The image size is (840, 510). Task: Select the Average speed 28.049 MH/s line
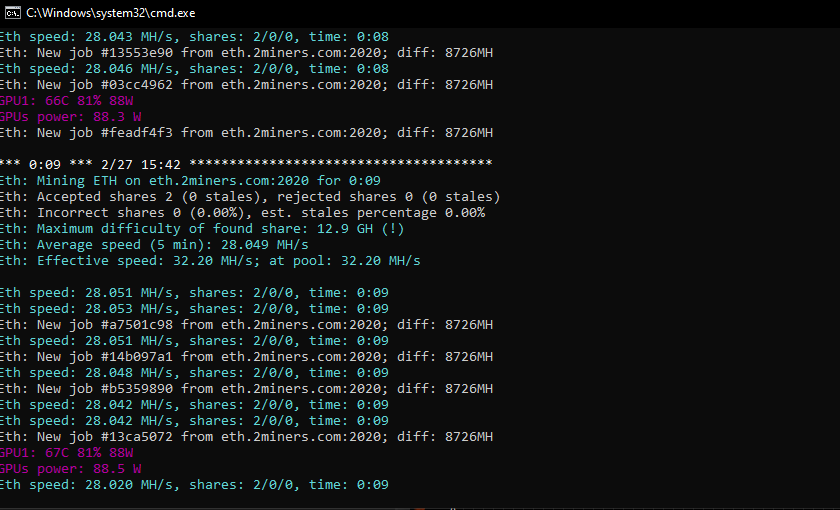(155, 245)
